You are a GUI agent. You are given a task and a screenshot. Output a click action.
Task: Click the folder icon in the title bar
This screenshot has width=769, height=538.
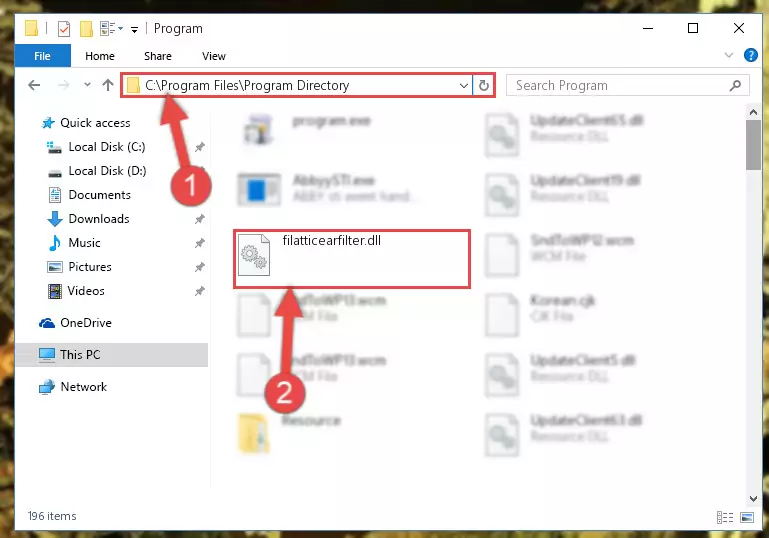(31, 28)
